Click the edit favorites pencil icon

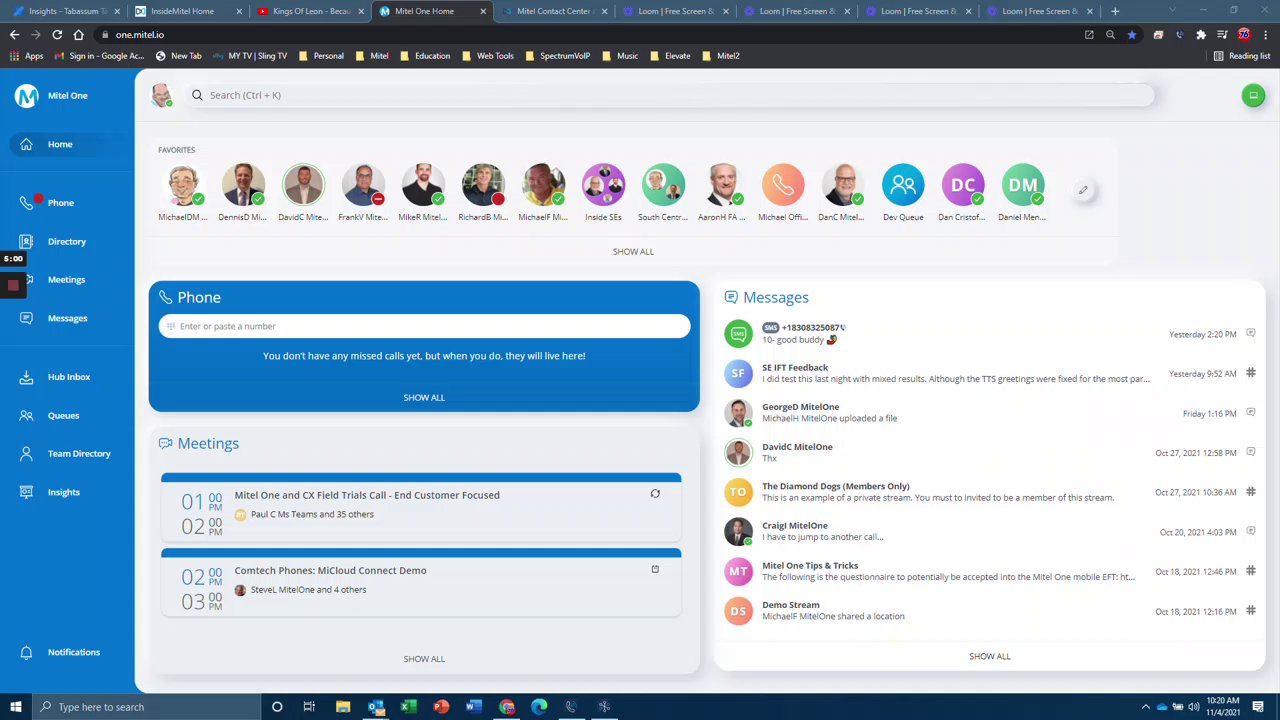[1083, 190]
